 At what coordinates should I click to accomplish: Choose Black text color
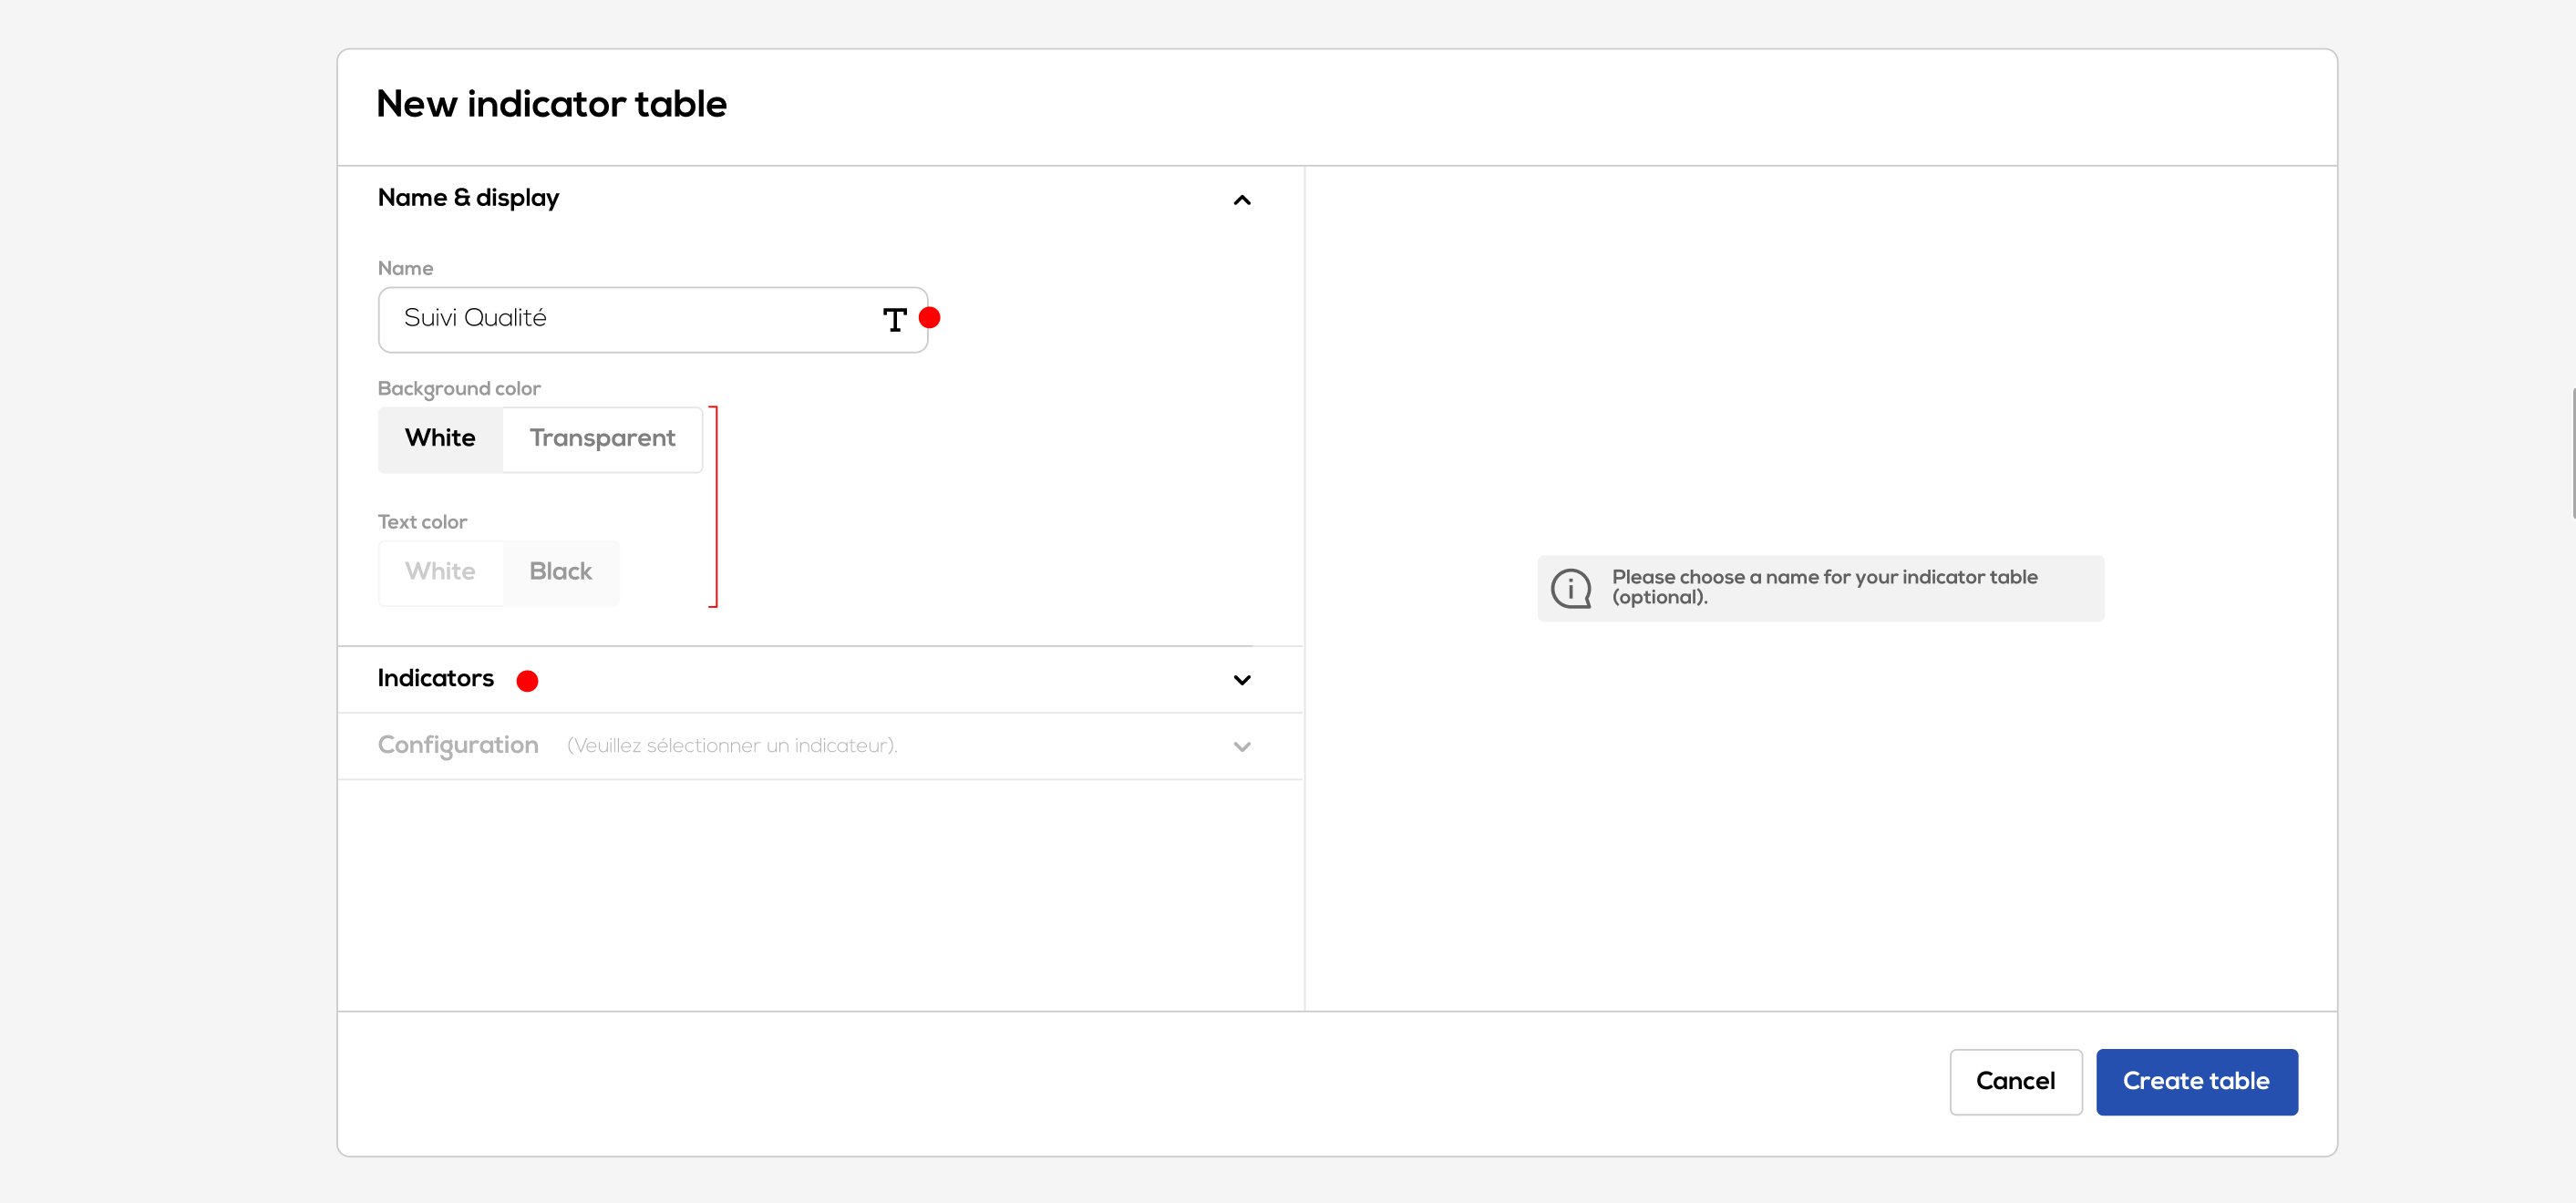pyautogui.click(x=560, y=572)
